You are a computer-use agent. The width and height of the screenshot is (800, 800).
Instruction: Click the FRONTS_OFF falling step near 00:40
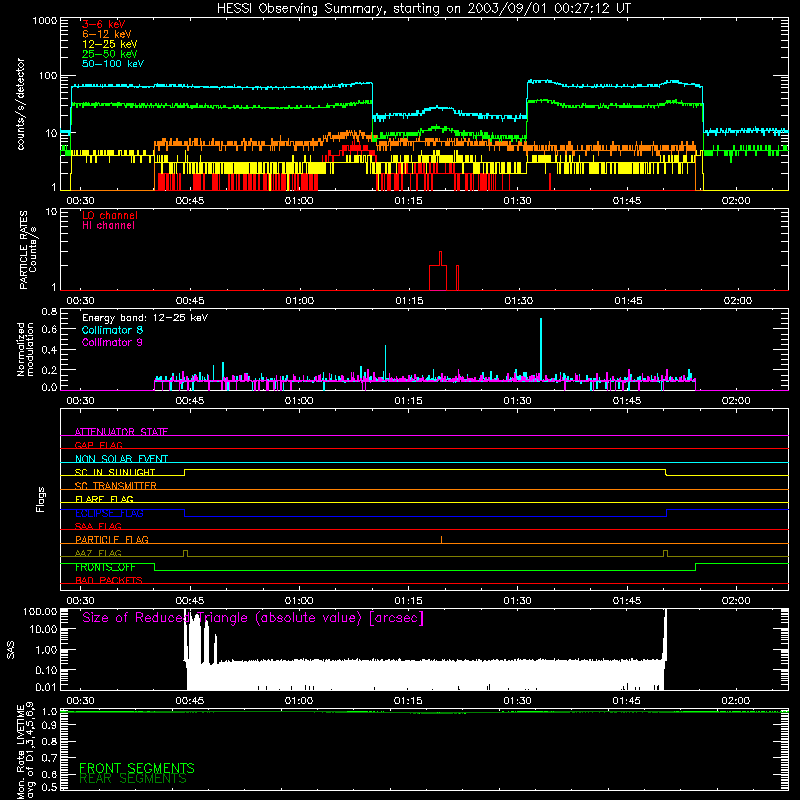[x=155, y=567]
